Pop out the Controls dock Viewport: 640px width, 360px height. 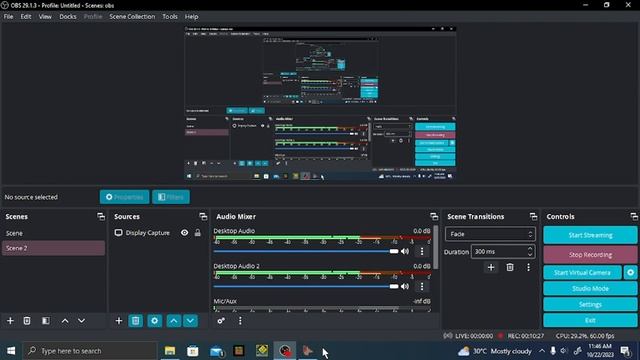pos(634,217)
